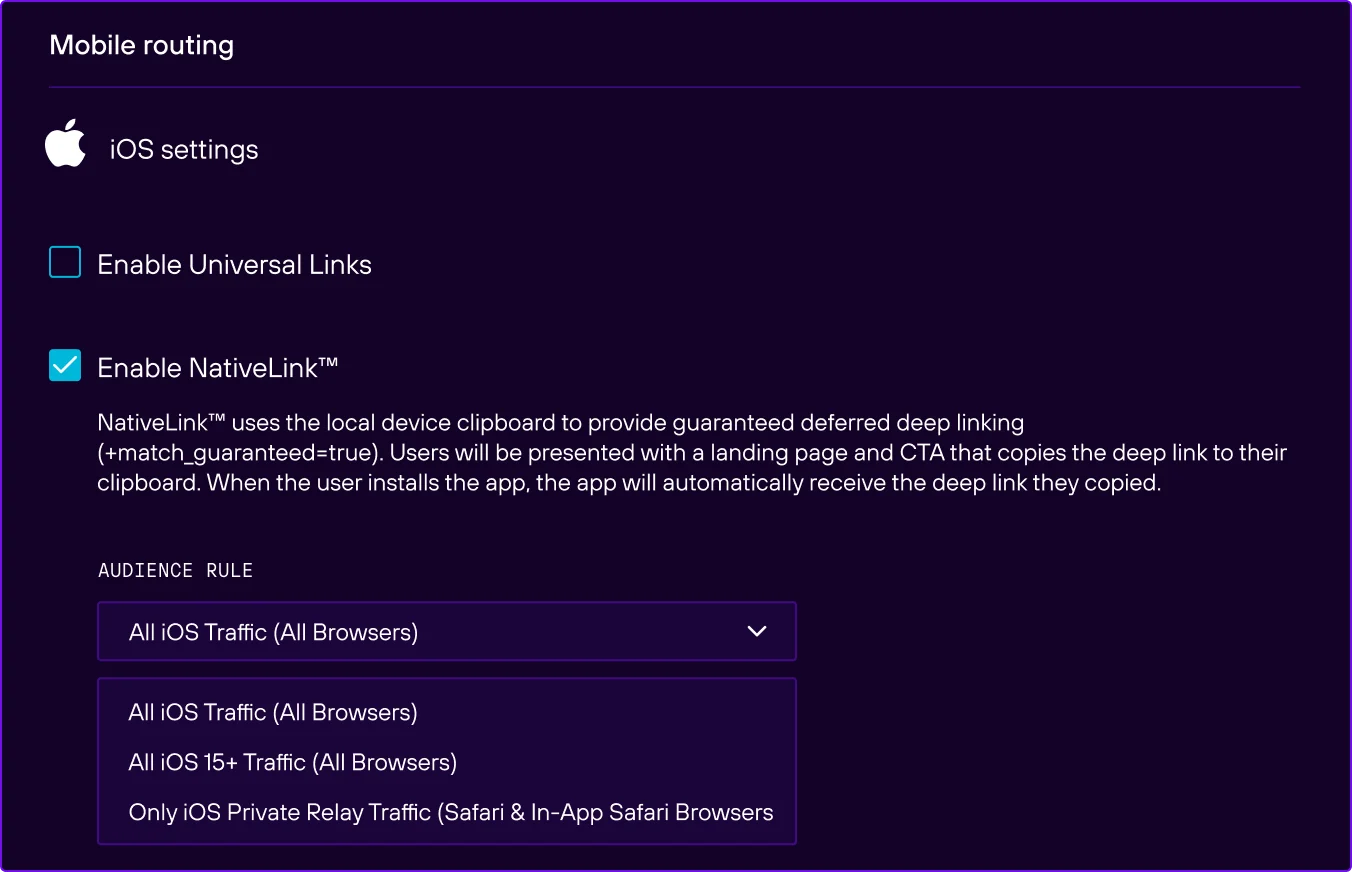
Task: Click the divider line under Mobile routing
Action: tap(674, 88)
